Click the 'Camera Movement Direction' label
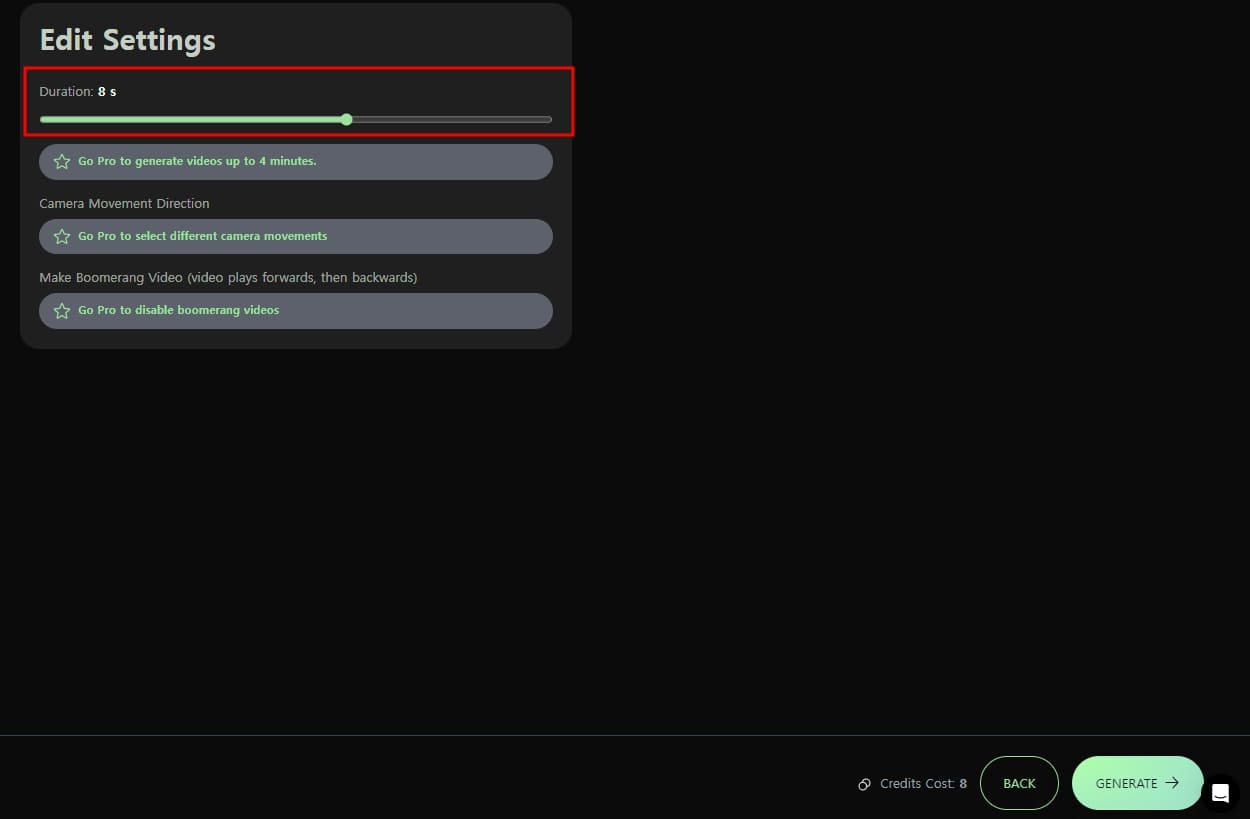1250x819 pixels. 124,203
